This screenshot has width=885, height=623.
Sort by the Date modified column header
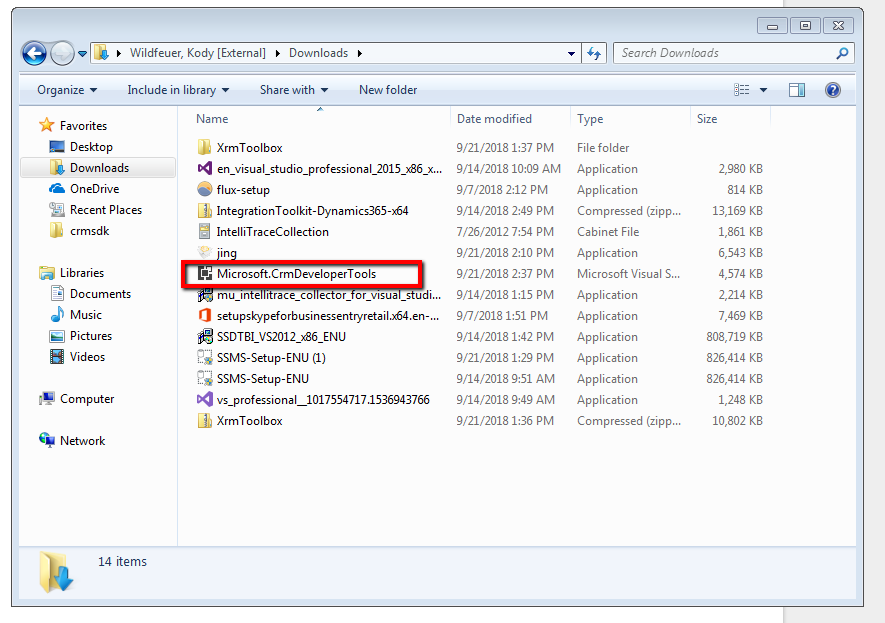pyautogui.click(x=494, y=119)
